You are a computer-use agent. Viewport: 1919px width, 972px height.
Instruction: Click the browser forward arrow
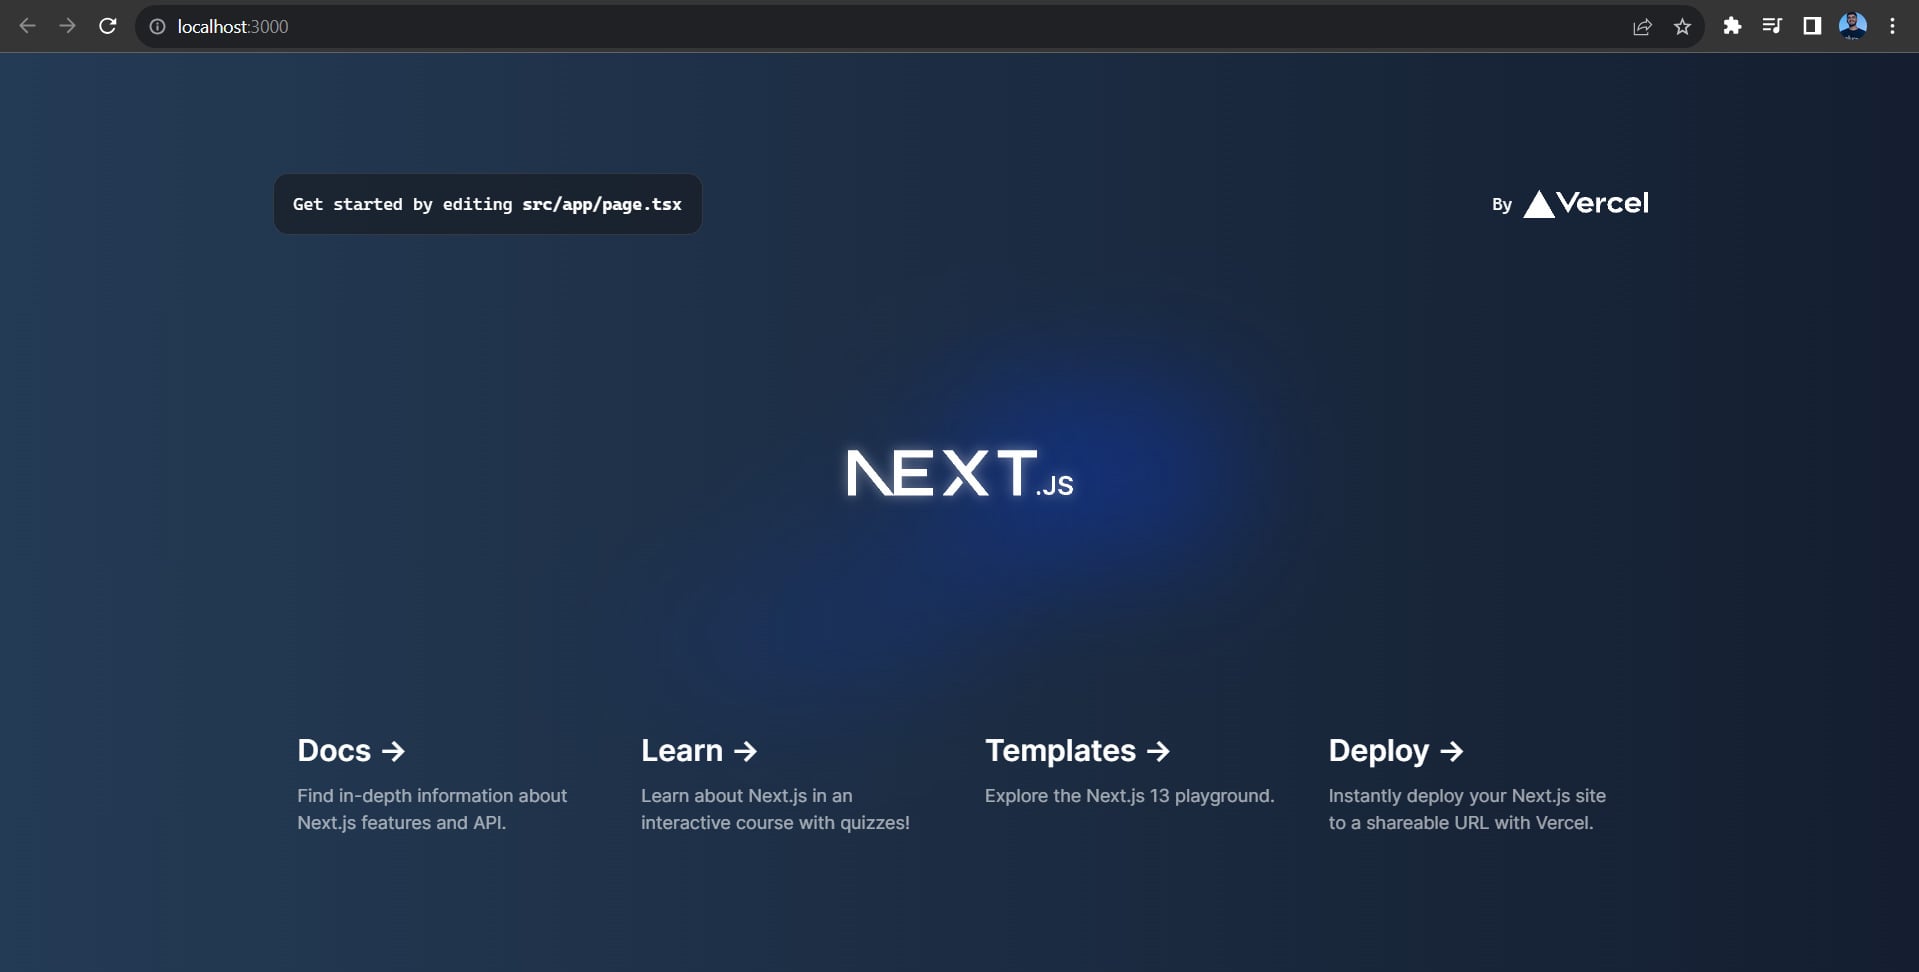pos(67,26)
